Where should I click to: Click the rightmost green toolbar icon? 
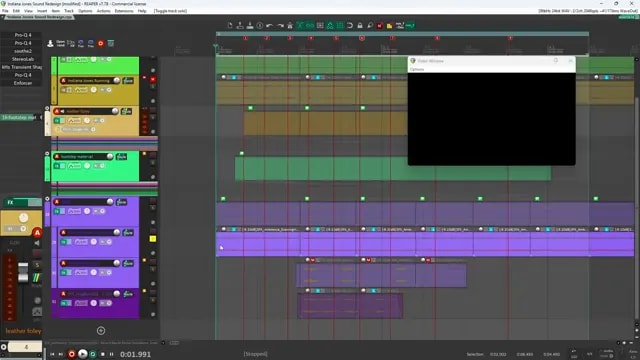410,25
